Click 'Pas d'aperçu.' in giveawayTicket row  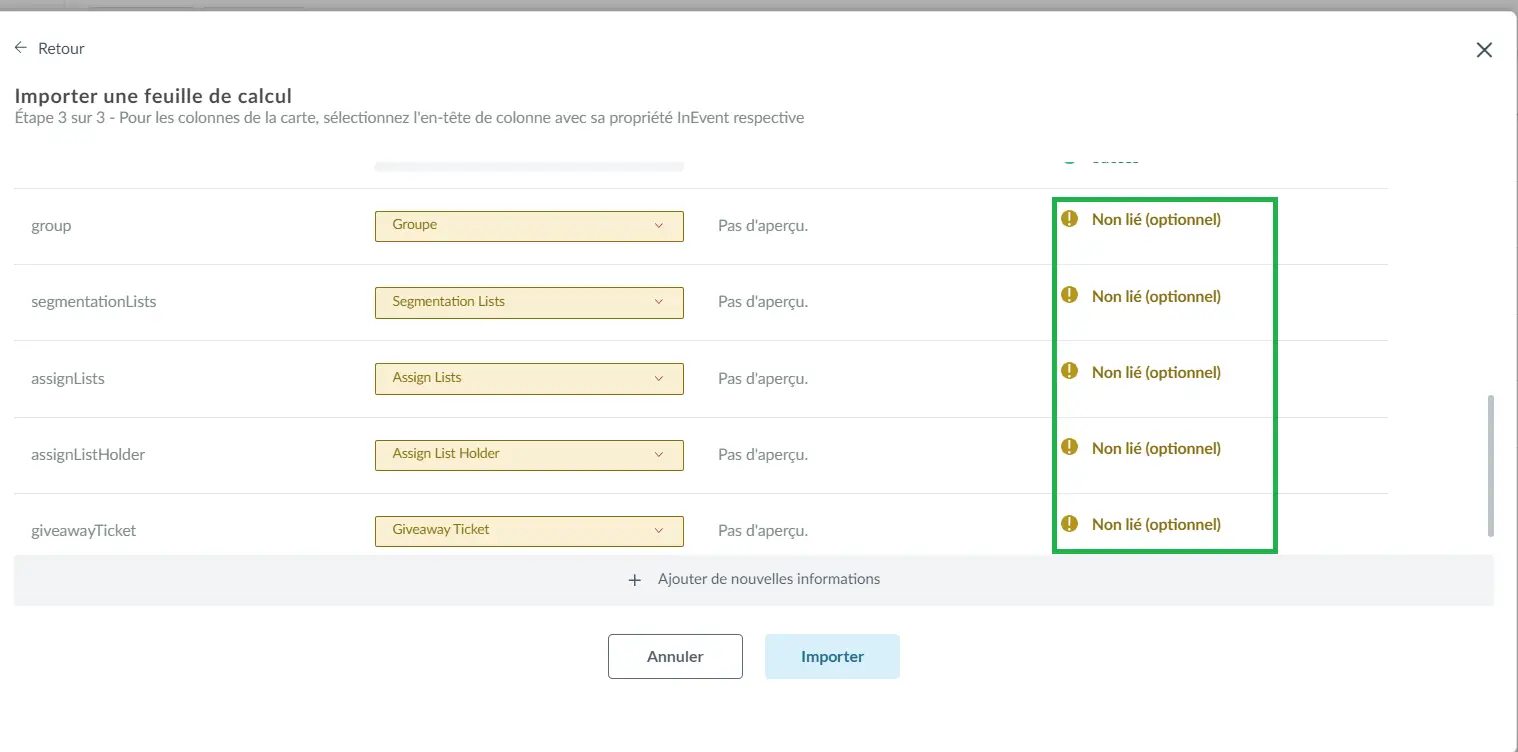(x=763, y=531)
